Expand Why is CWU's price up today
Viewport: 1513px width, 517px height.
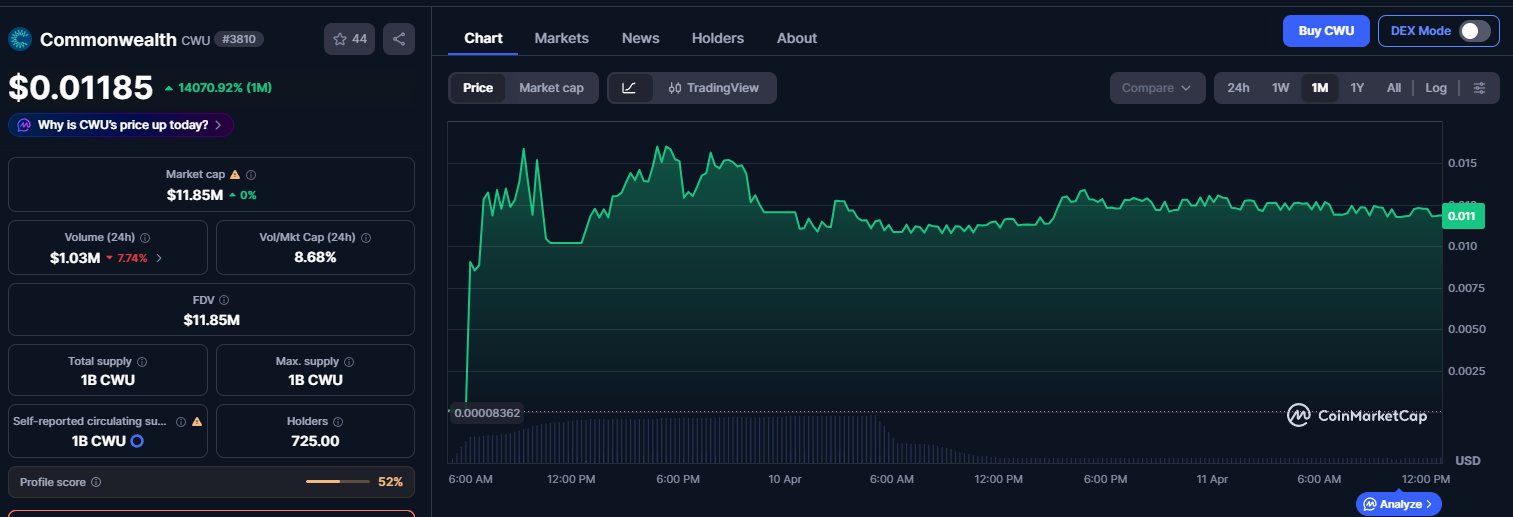click(121, 125)
